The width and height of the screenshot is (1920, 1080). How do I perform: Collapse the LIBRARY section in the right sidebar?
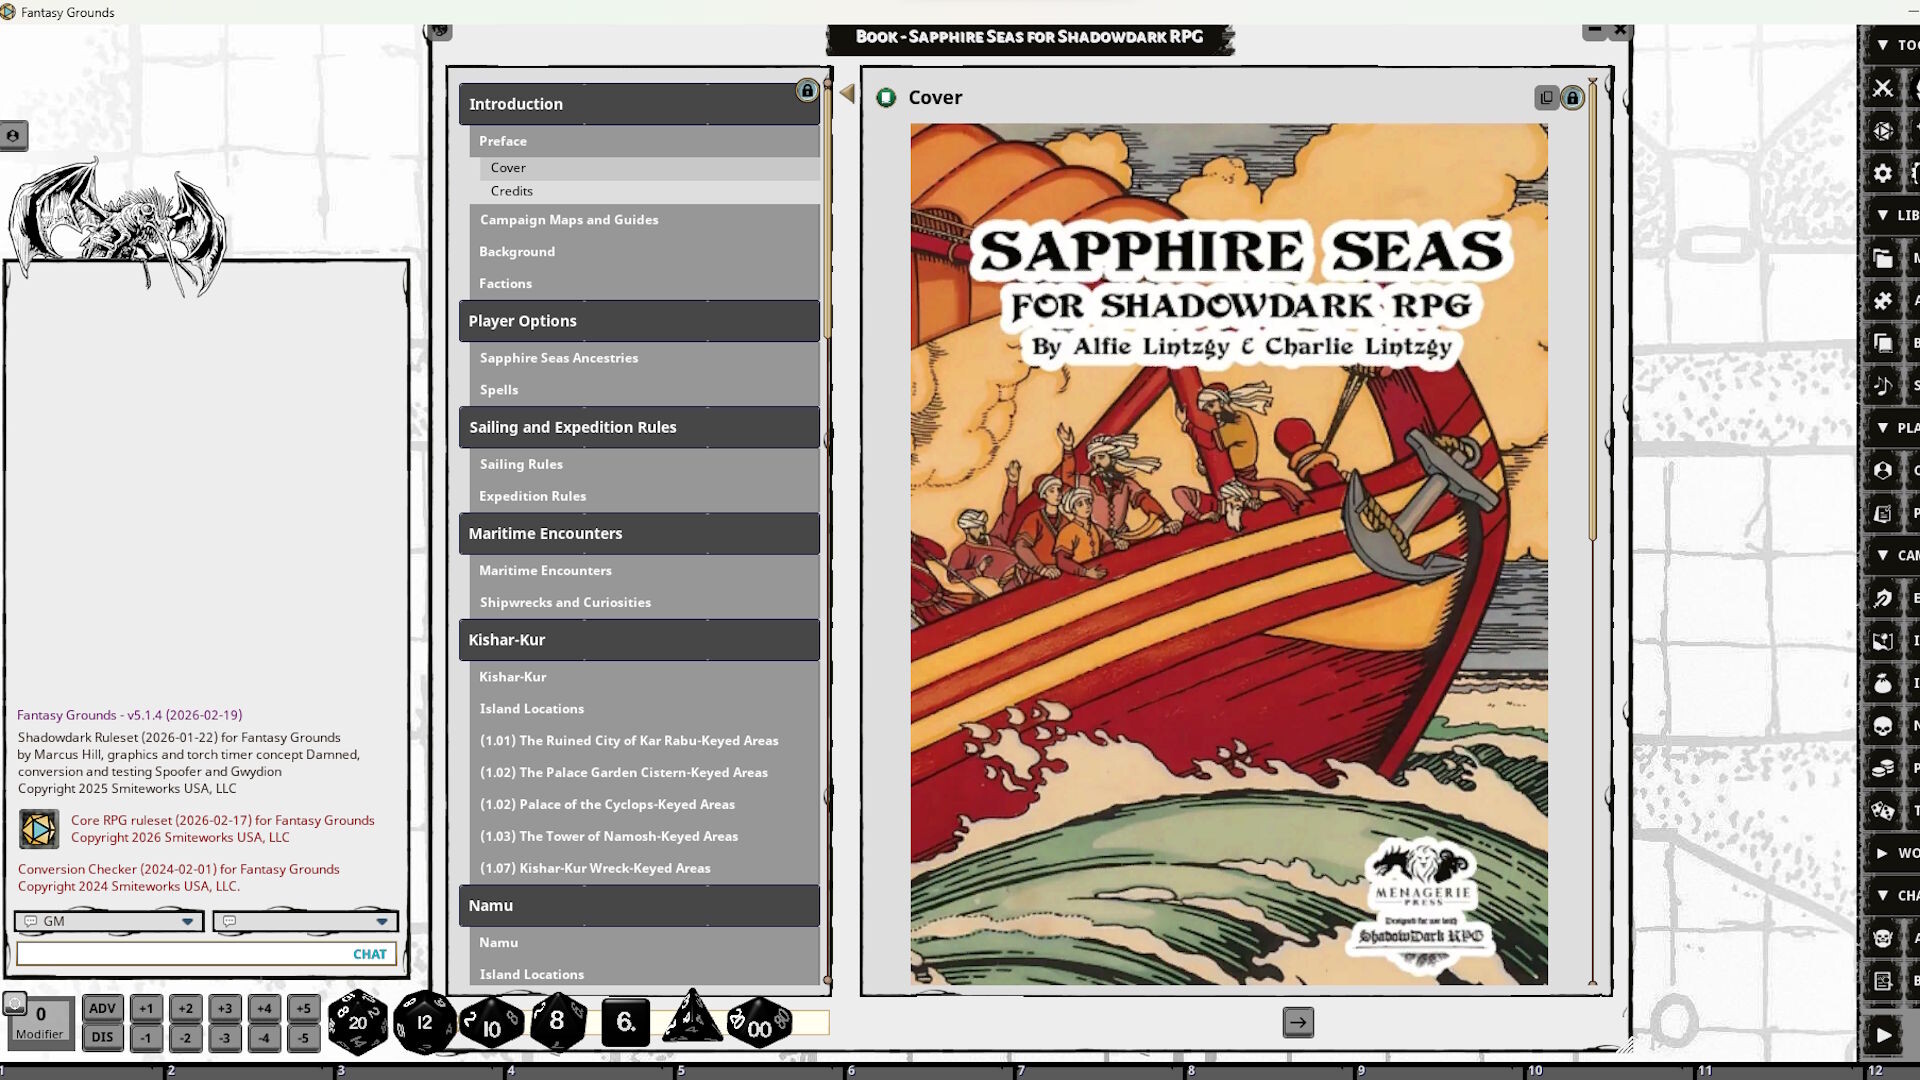point(1882,215)
